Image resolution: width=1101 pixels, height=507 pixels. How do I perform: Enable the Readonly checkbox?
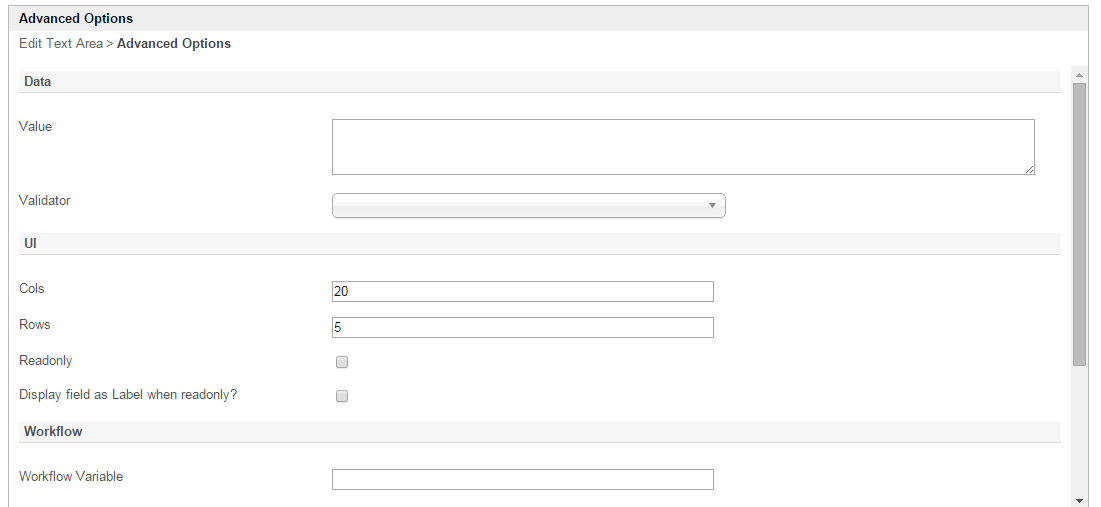point(342,362)
